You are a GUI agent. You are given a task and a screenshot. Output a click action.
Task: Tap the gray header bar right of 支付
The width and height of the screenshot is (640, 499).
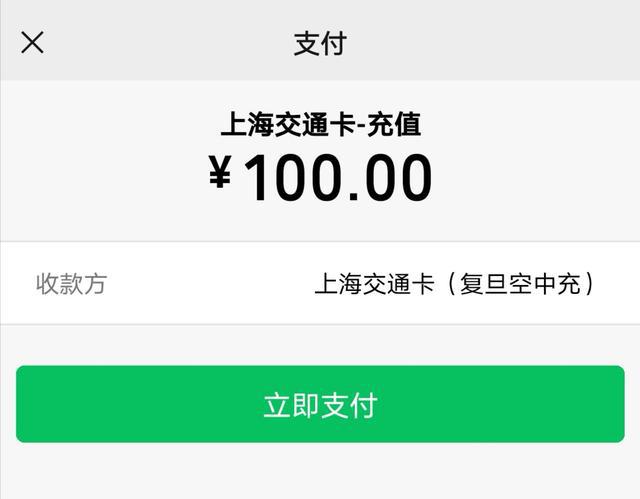coord(500,43)
